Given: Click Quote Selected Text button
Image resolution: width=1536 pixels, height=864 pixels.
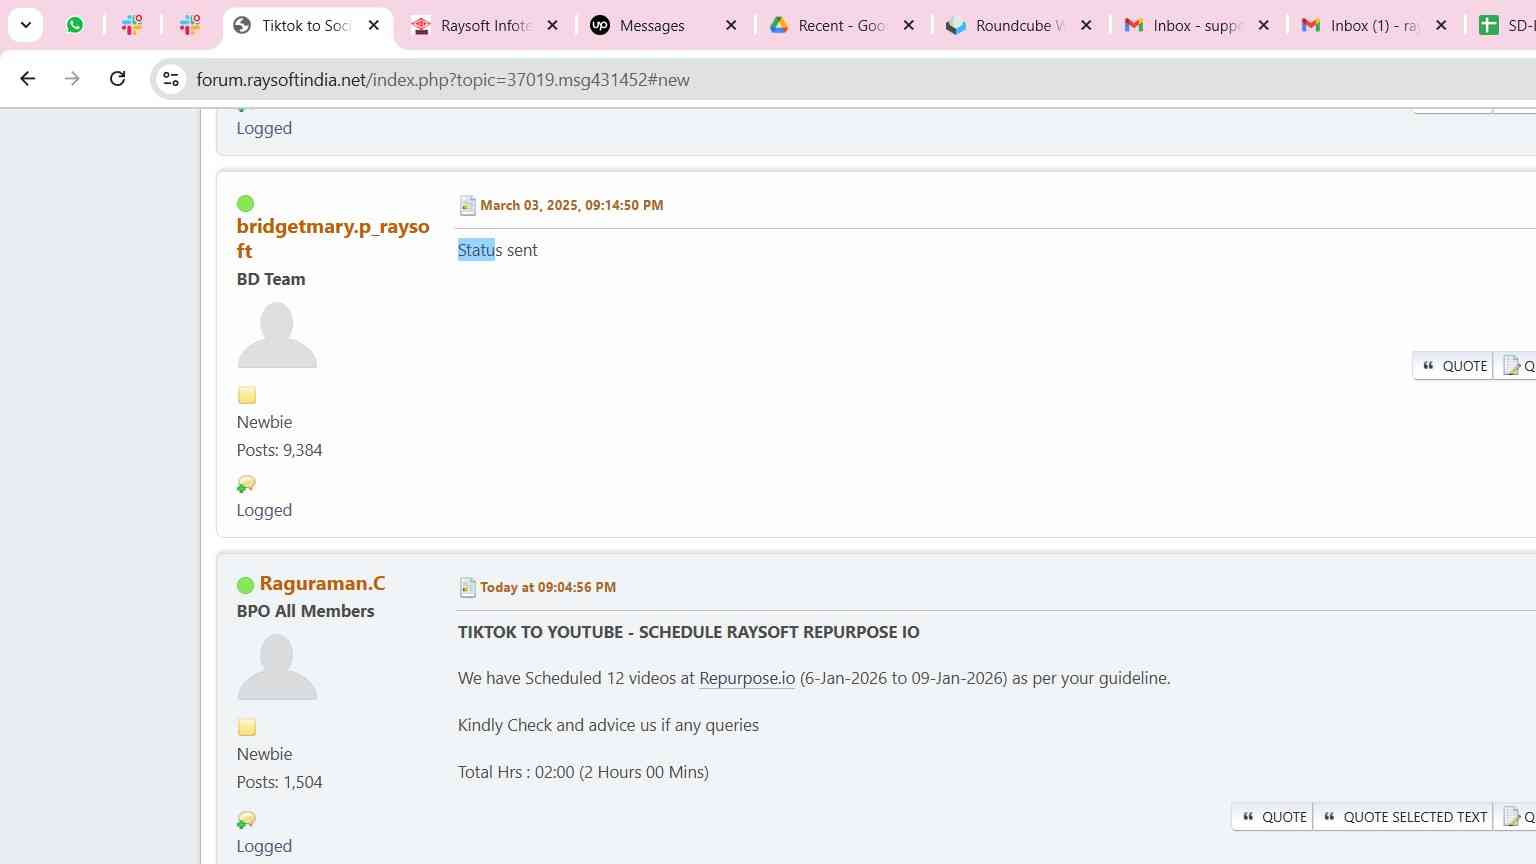Looking at the screenshot, I should 1404,817.
